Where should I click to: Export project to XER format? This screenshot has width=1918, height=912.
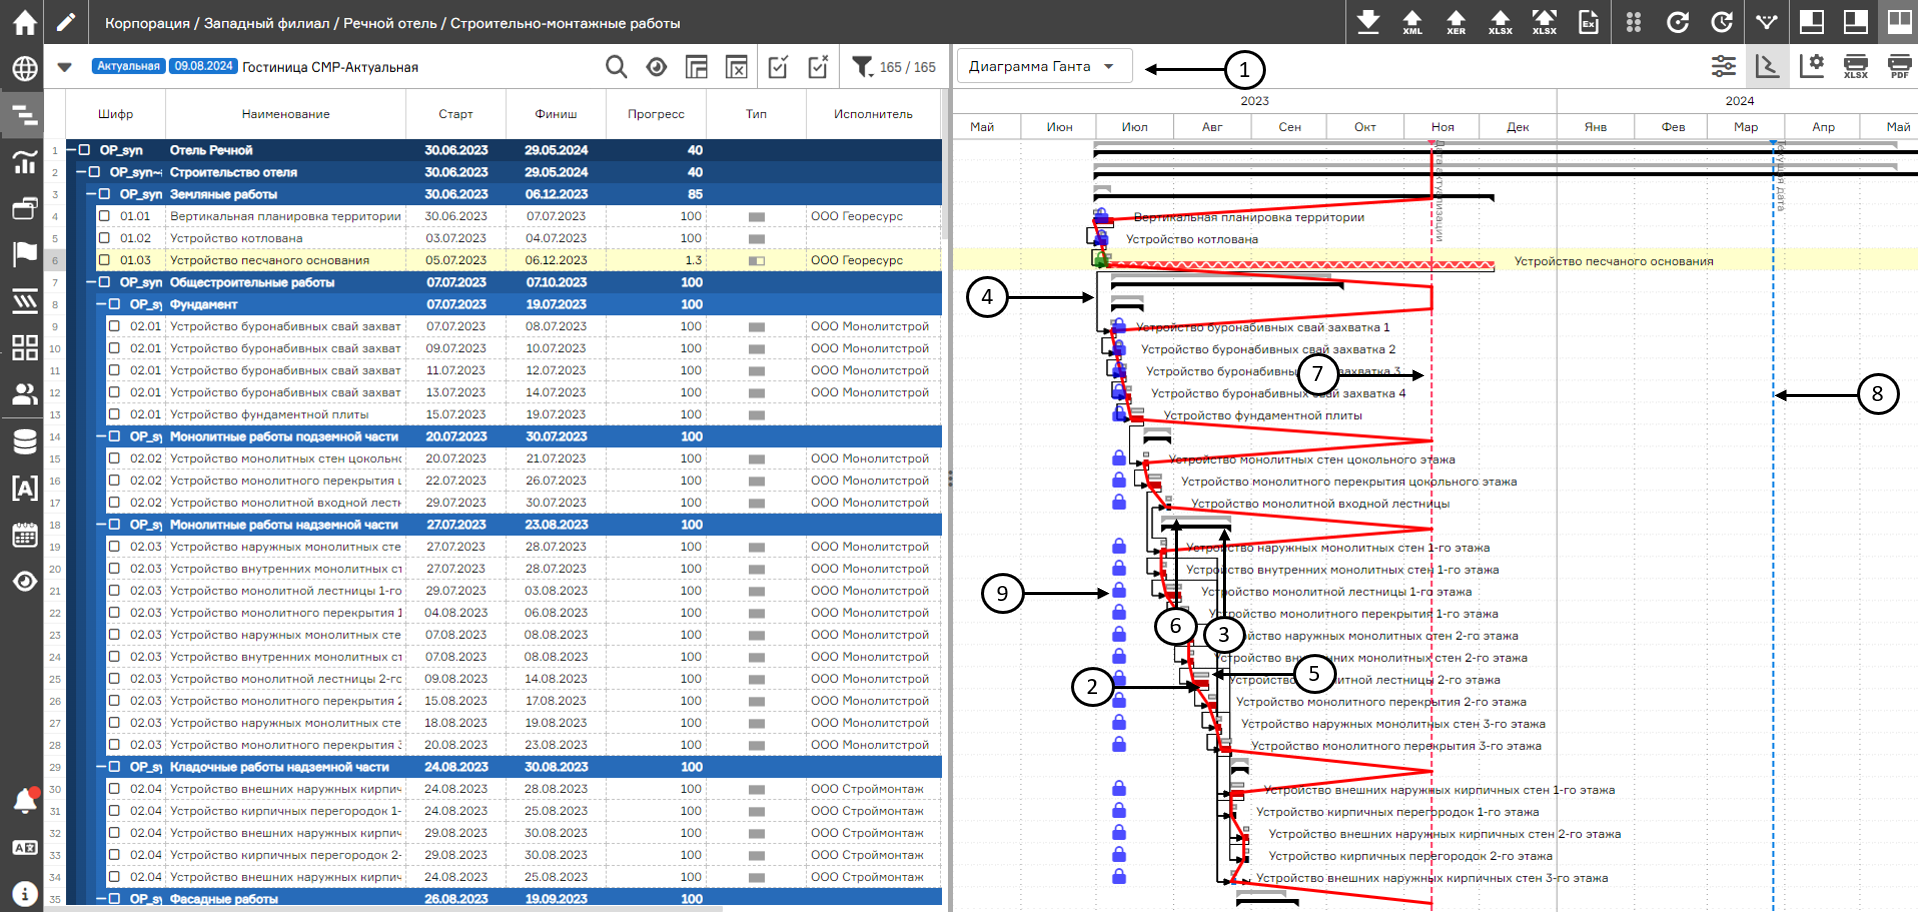click(x=1456, y=22)
